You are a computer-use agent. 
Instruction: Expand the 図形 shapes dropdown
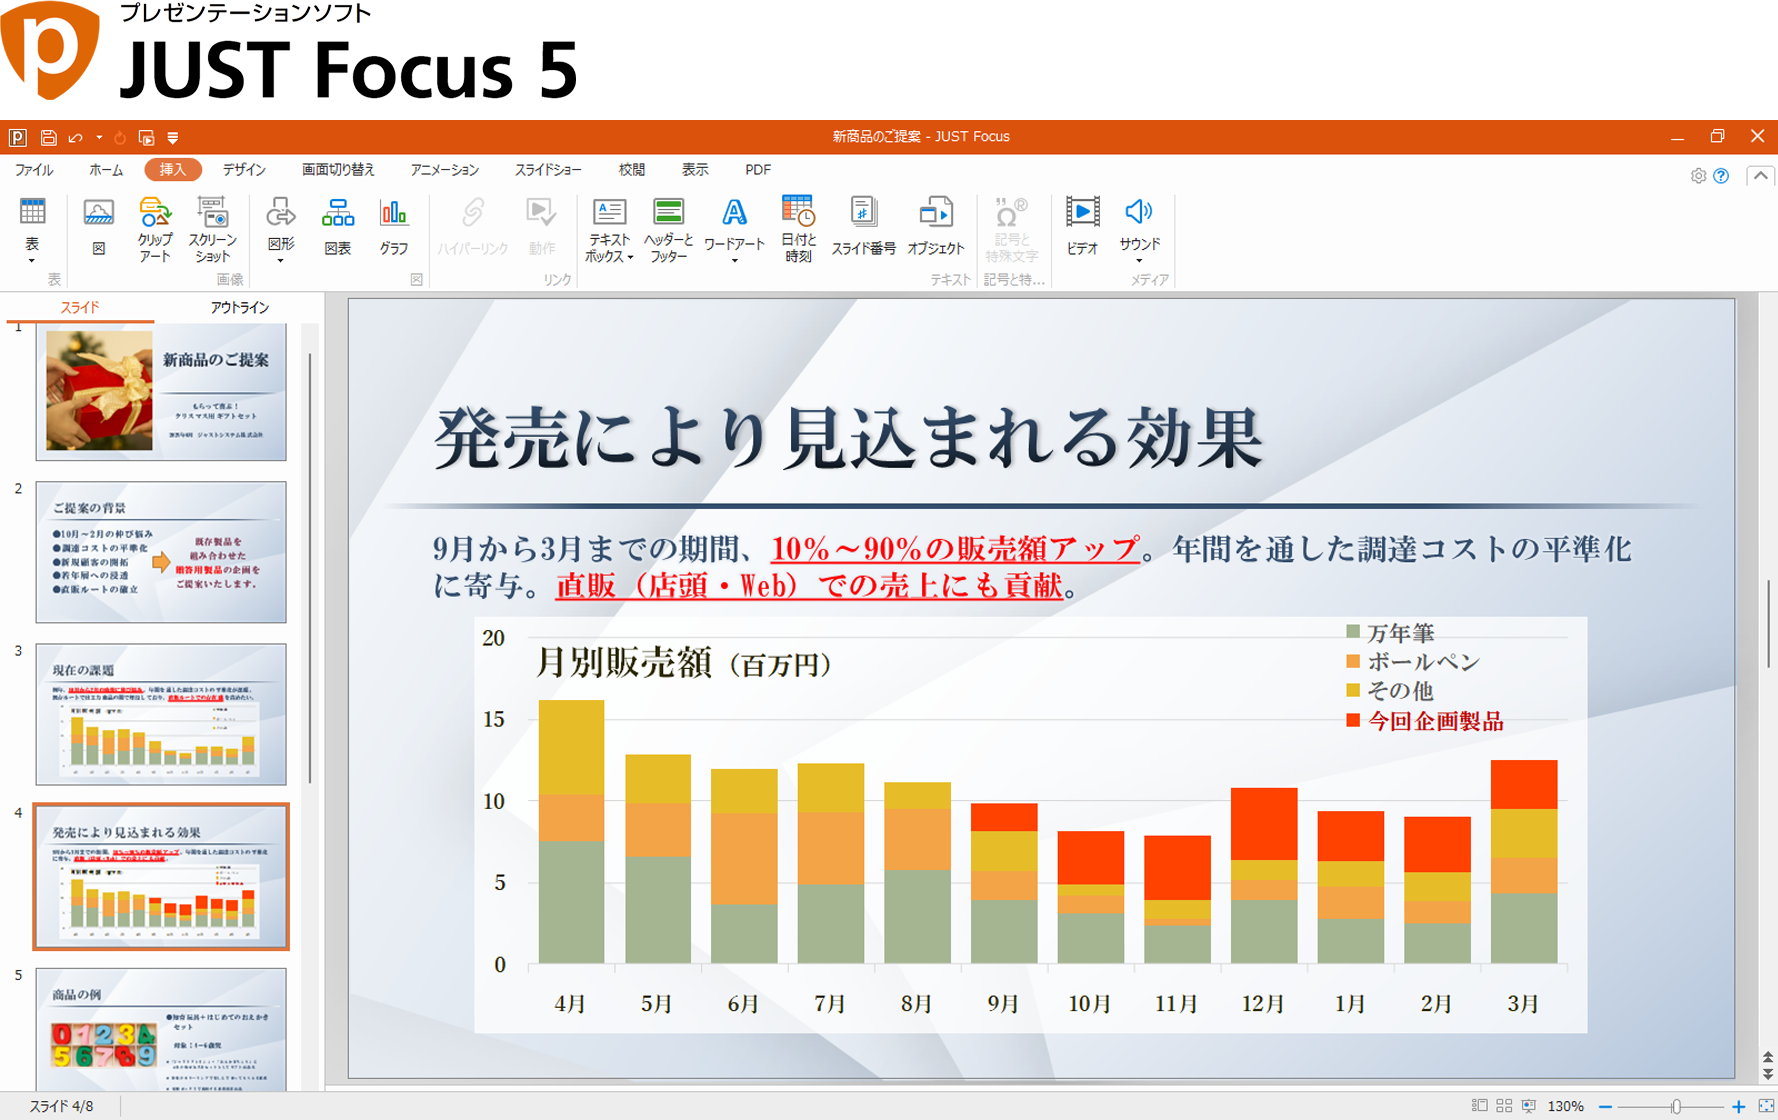click(280, 260)
